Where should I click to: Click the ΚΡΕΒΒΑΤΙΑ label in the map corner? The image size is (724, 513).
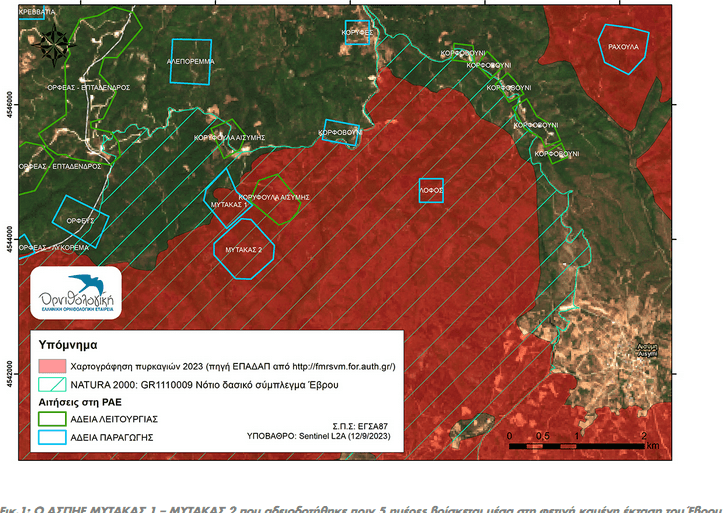tap(38, 10)
